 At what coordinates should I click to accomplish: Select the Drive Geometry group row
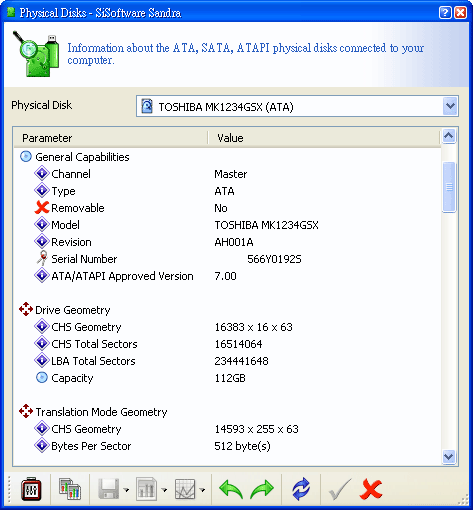[227, 310]
